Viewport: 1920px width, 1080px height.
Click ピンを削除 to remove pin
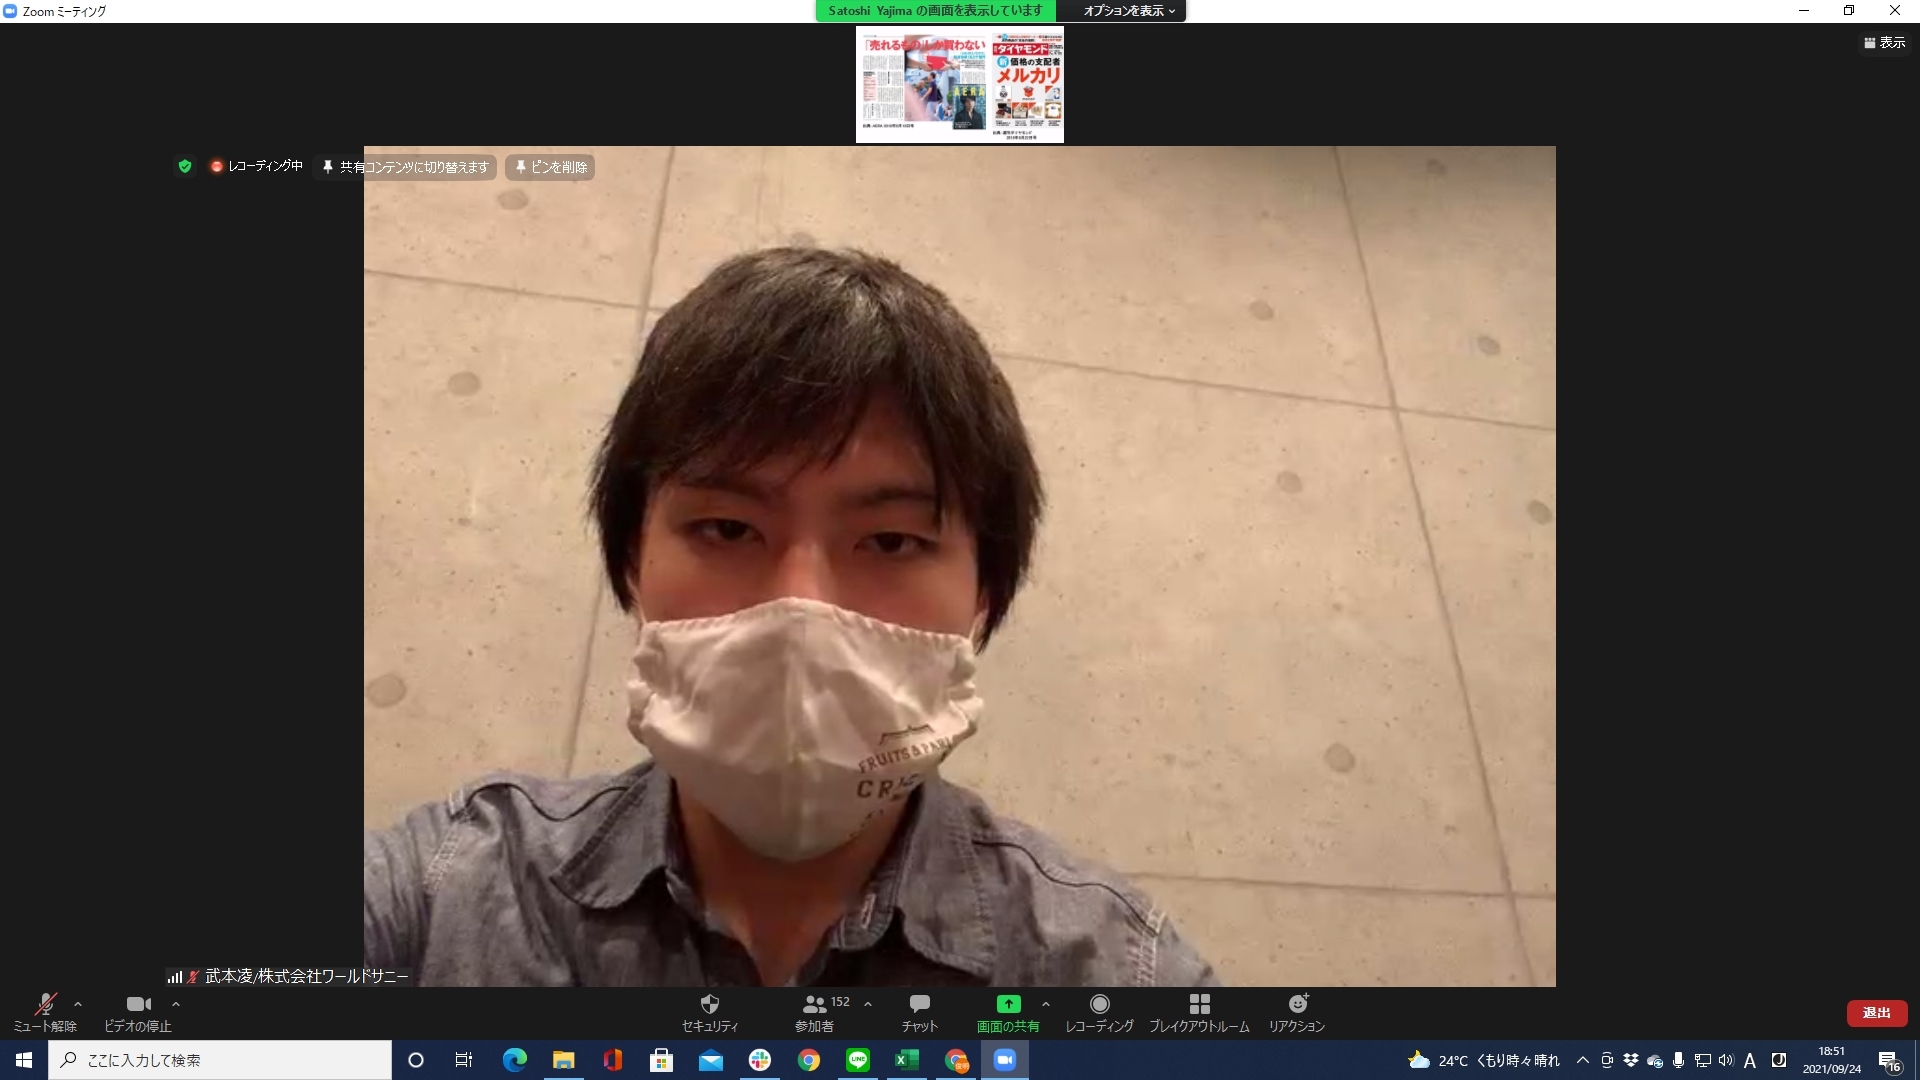coord(550,167)
